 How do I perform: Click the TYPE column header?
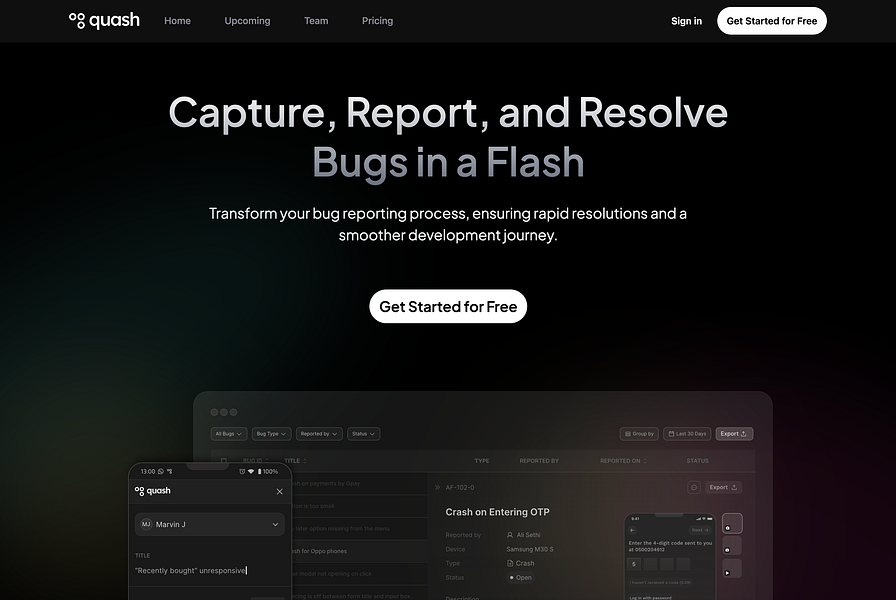[x=482, y=461]
